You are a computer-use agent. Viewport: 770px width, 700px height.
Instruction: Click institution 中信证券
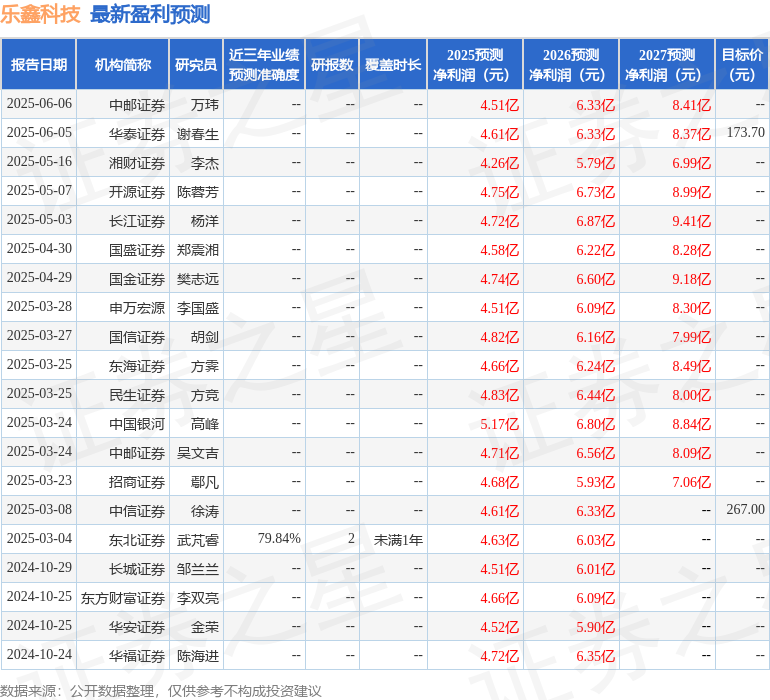(137, 511)
